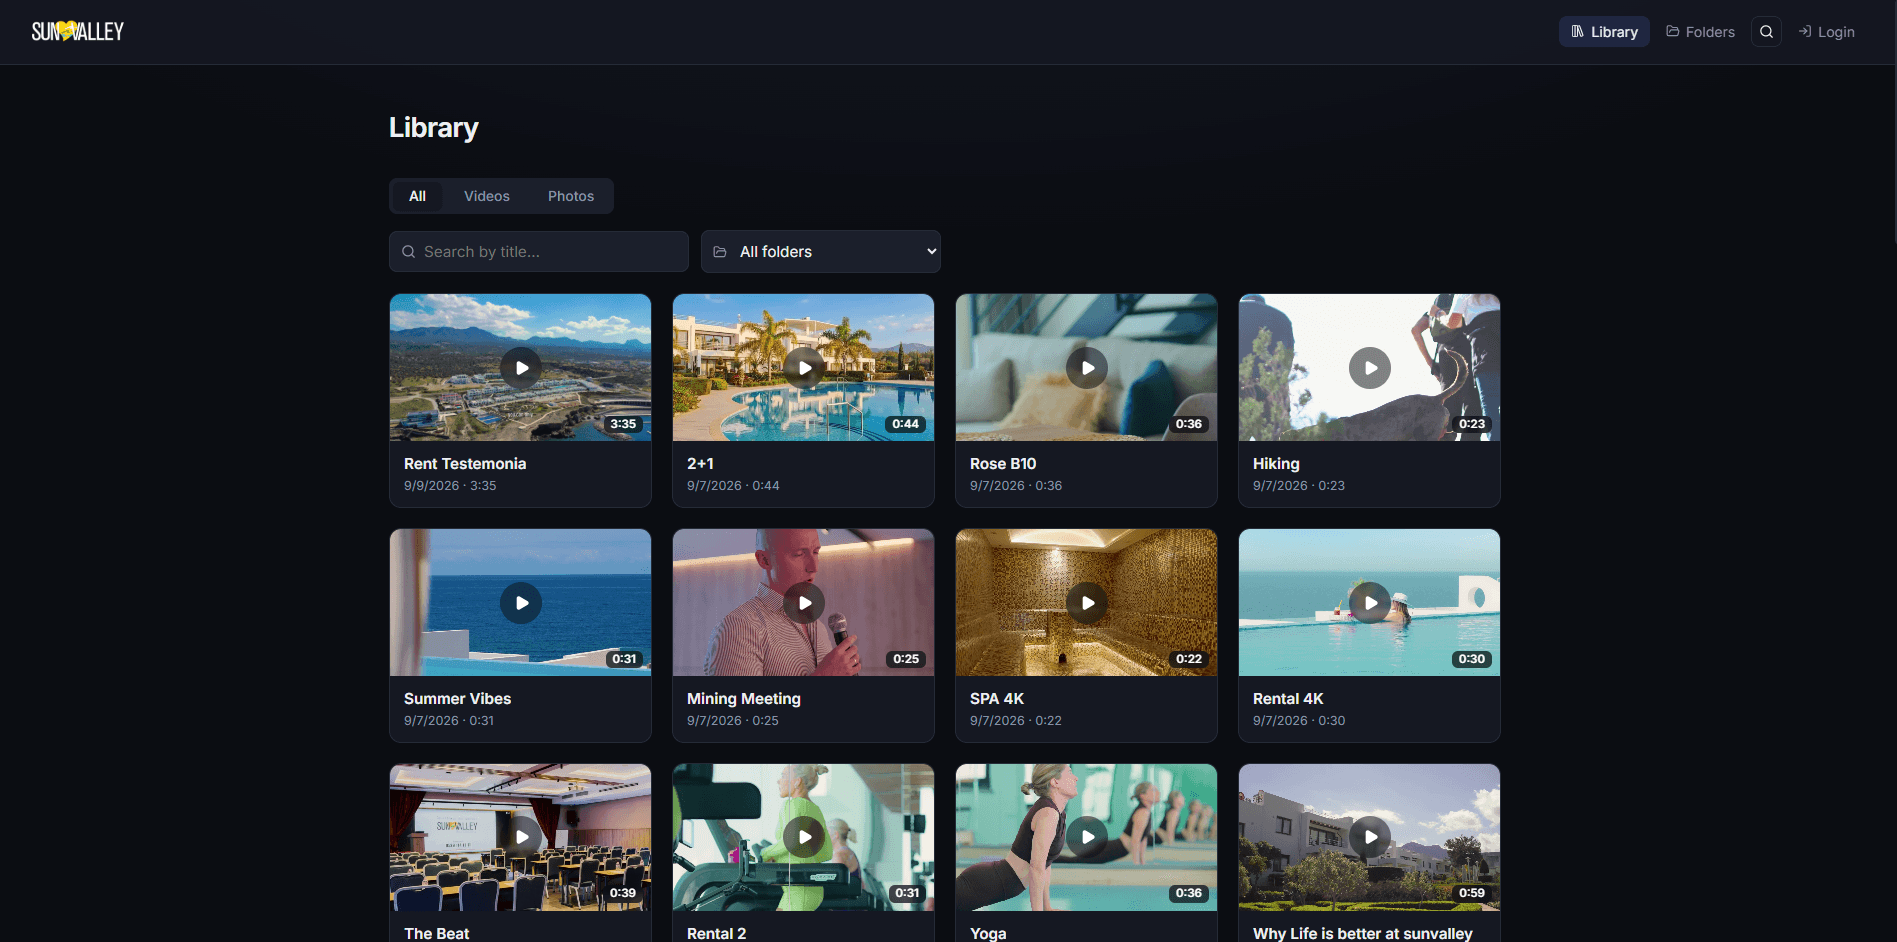1897x942 pixels.
Task: Click the Yoga card title
Action: click(988, 933)
